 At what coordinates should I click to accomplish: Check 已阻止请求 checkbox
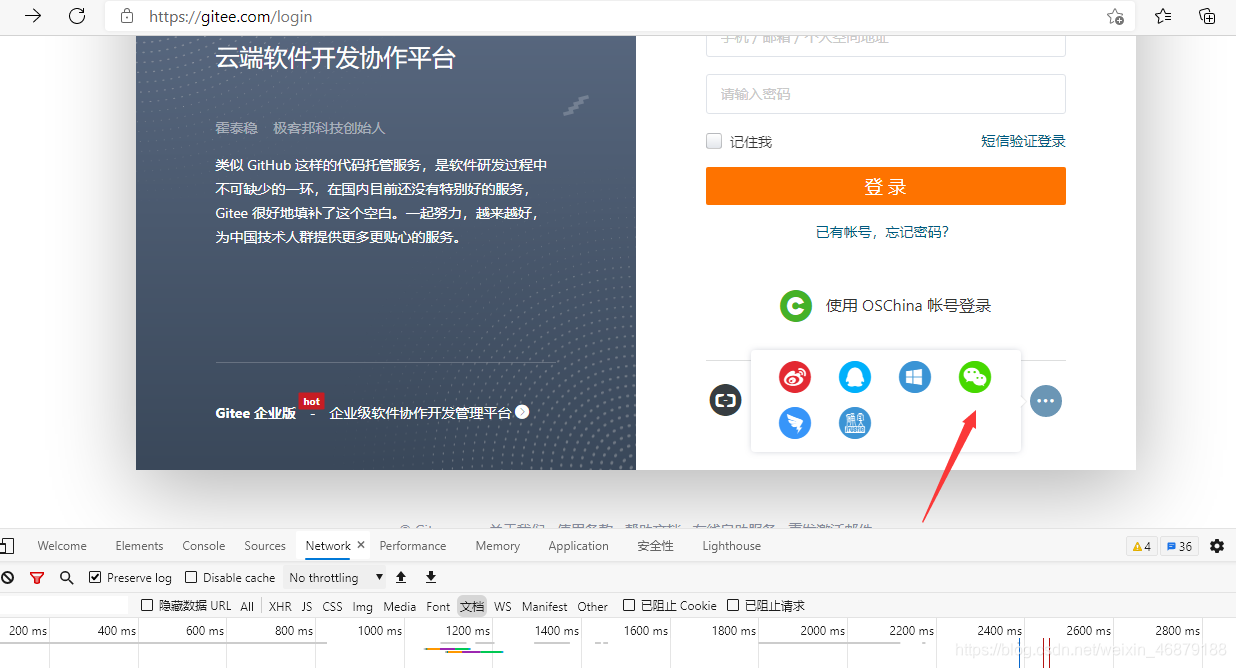coord(733,605)
